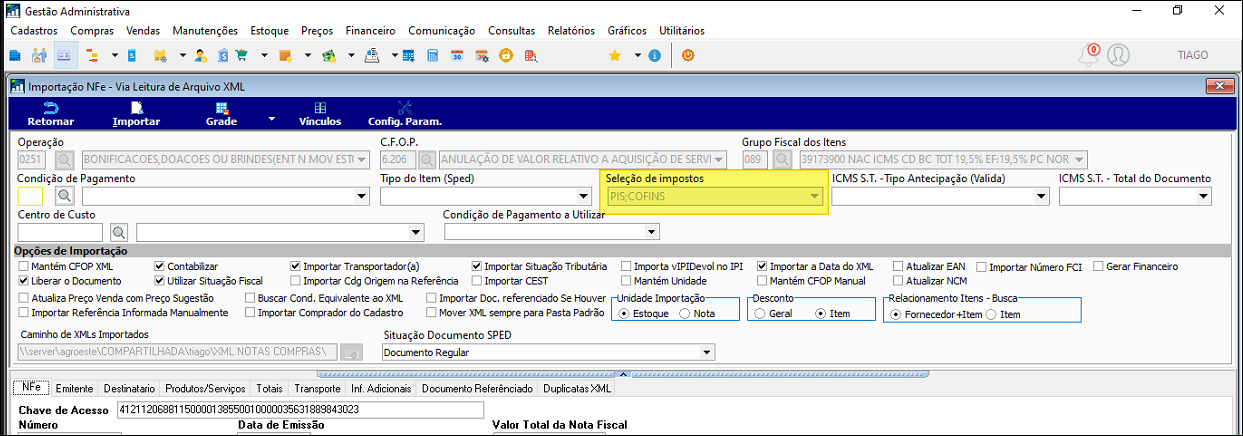Click the orange power exit icon
The width and height of the screenshot is (1243, 436).
coord(688,55)
